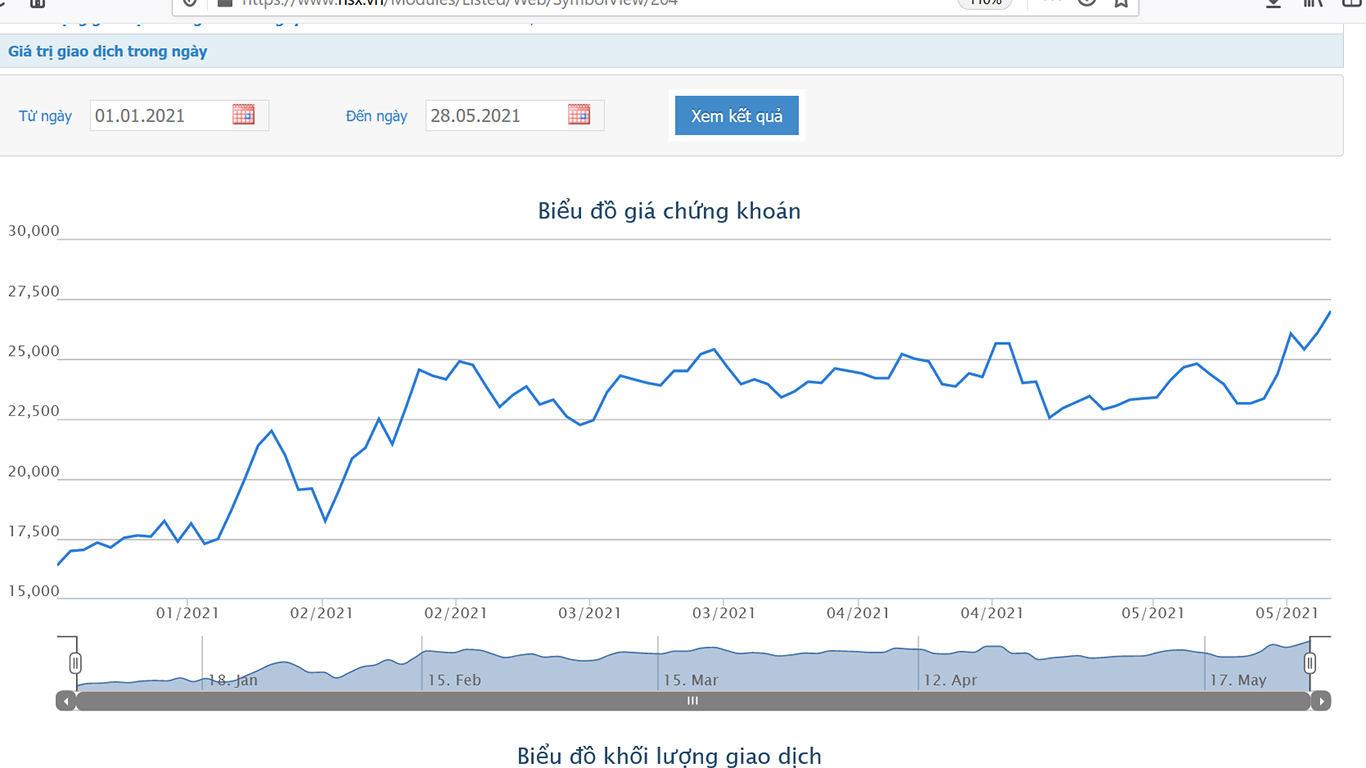The image size is (1366, 768).
Task: Open the Từ ngày calendar picker icon
Action: click(243, 115)
